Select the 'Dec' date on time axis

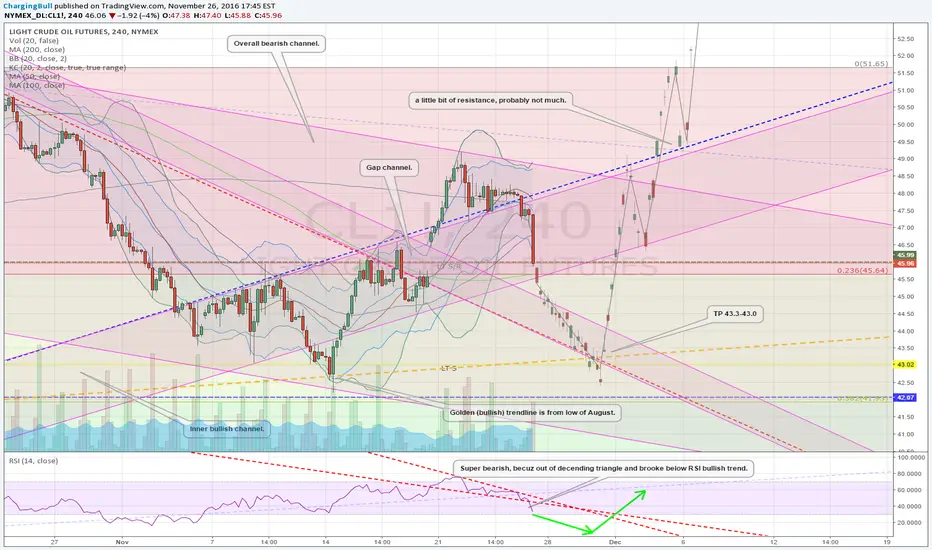point(615,542)
